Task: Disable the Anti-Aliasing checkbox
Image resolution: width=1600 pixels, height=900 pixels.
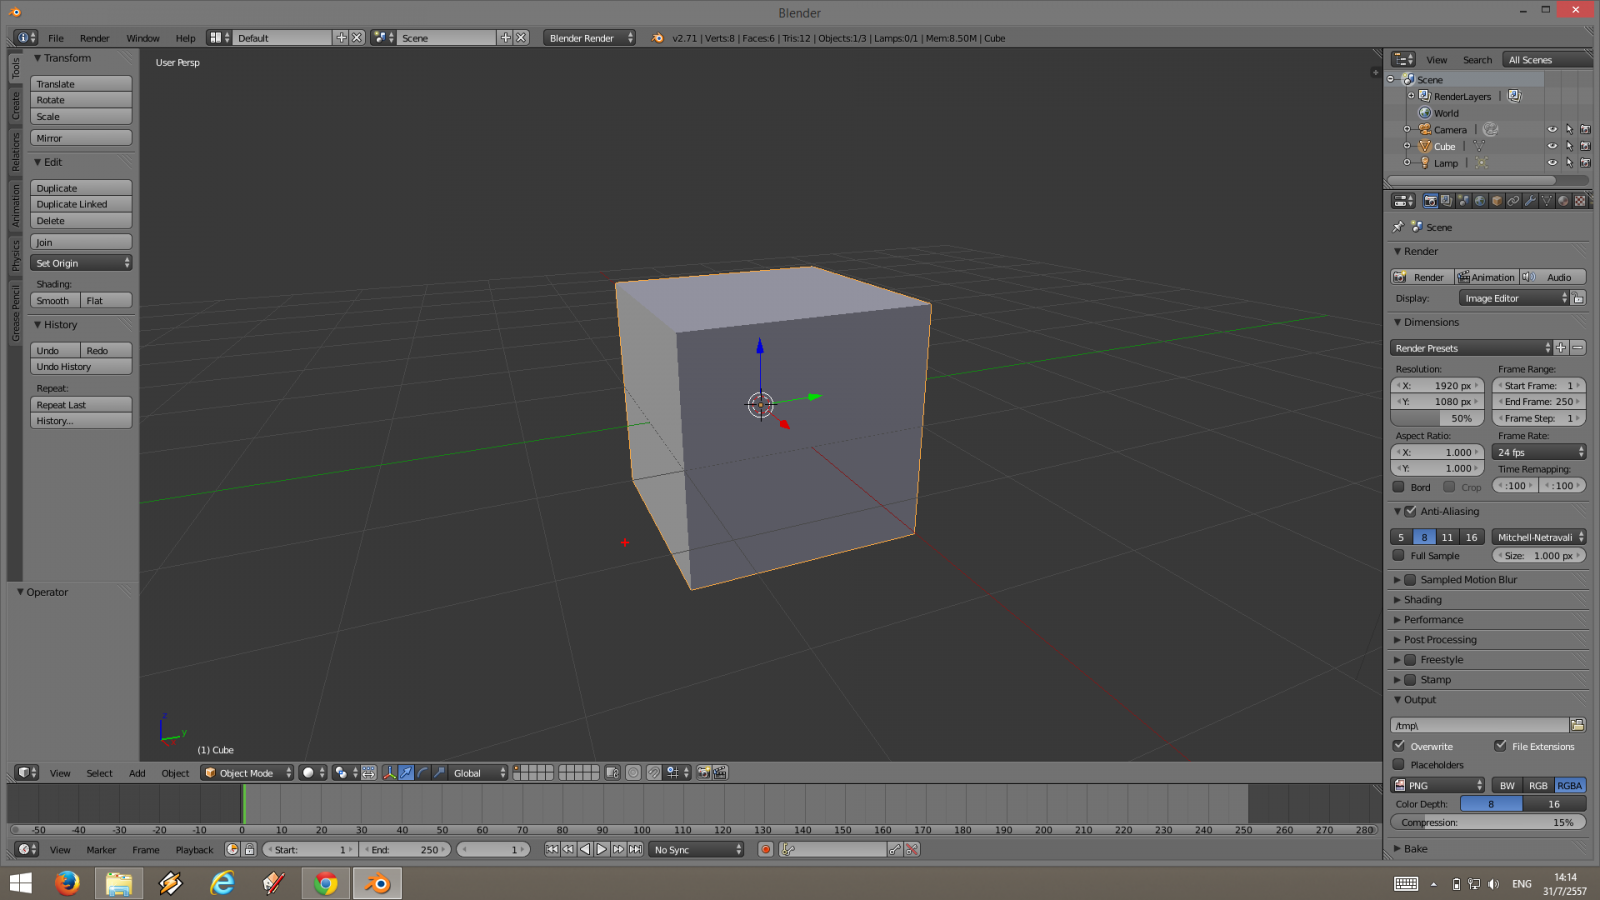Action: 1410,511
